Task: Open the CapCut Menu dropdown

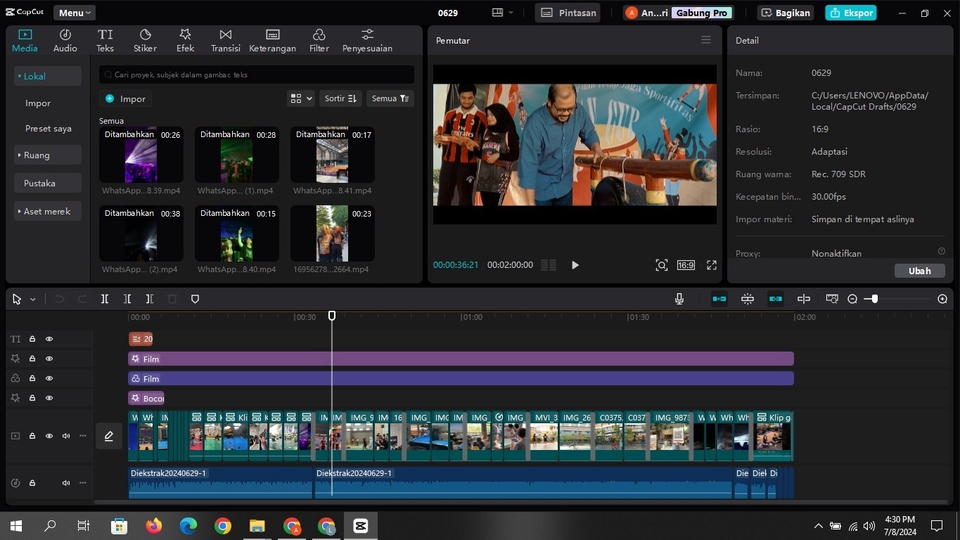Action: (x=74, y=12)
